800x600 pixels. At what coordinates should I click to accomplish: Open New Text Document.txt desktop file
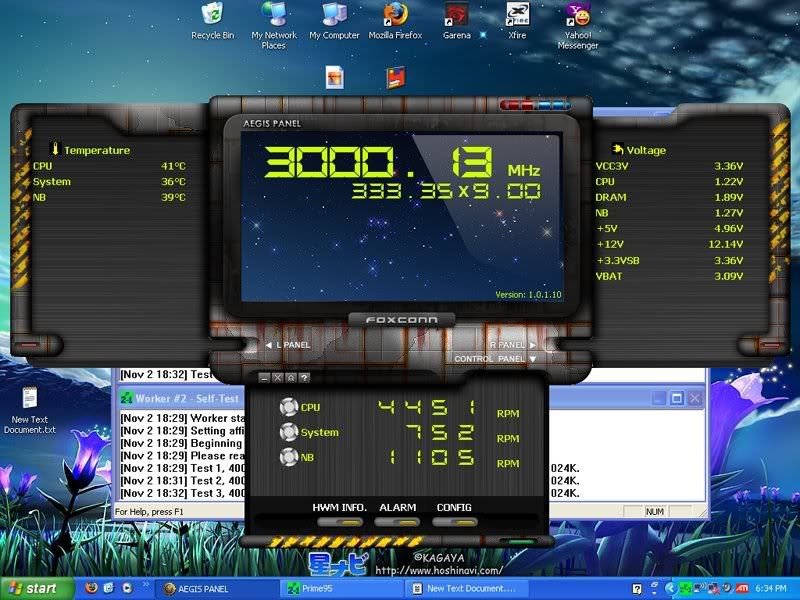(x=29, y=400)
